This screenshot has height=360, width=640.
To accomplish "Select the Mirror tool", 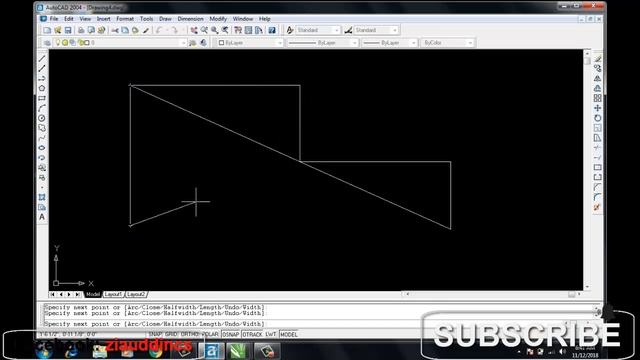I will point(598,78).
